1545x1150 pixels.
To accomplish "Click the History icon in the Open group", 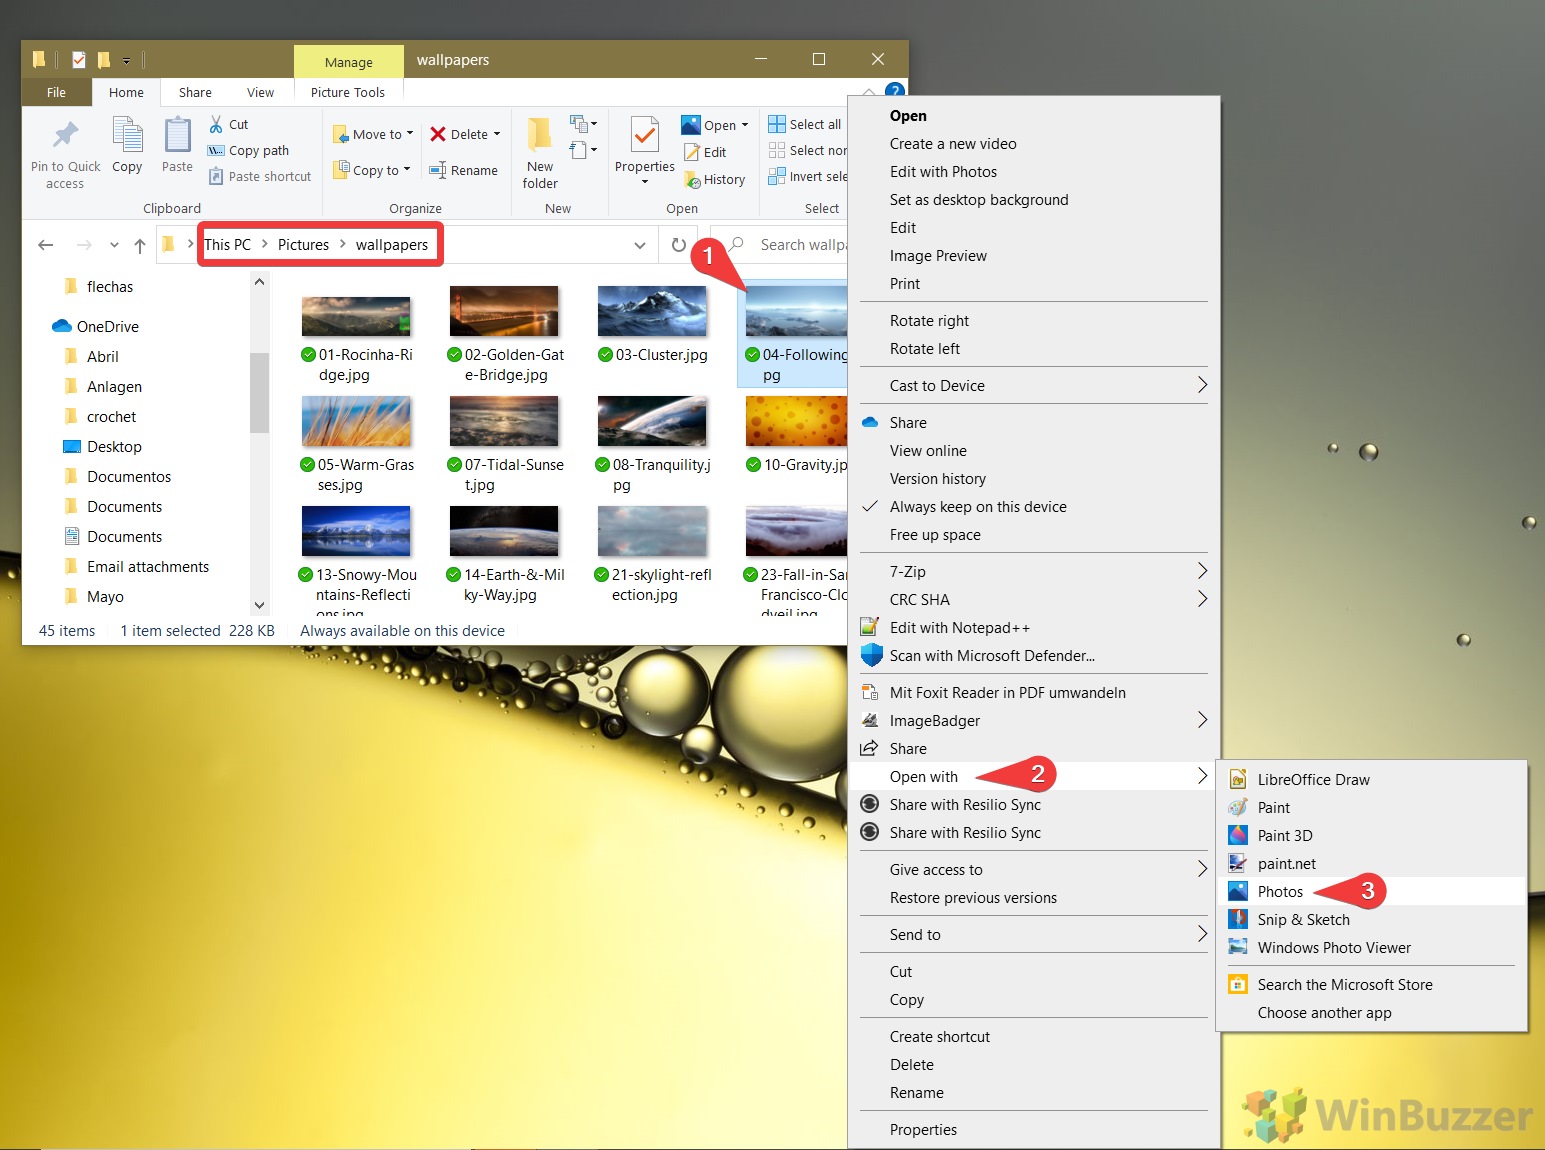I will pyautogui.click(x=716, y=179).
